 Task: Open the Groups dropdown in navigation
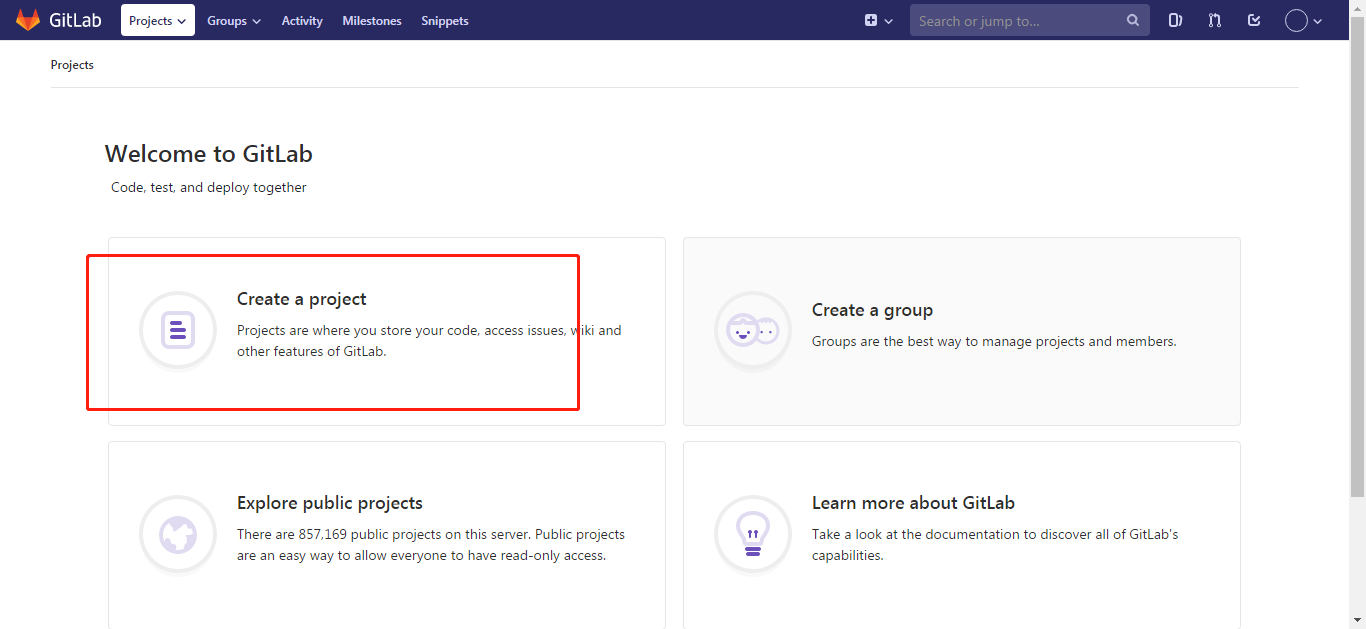click(233, 20)
